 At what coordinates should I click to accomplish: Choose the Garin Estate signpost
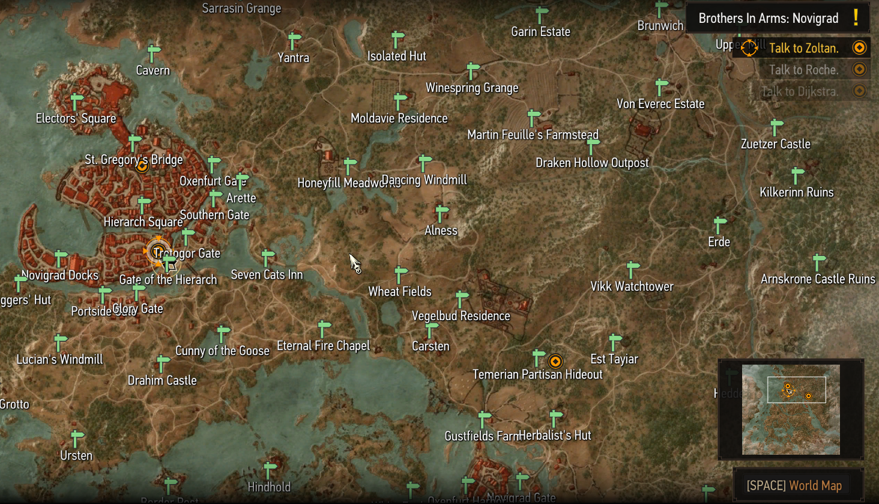coord(542,15)
